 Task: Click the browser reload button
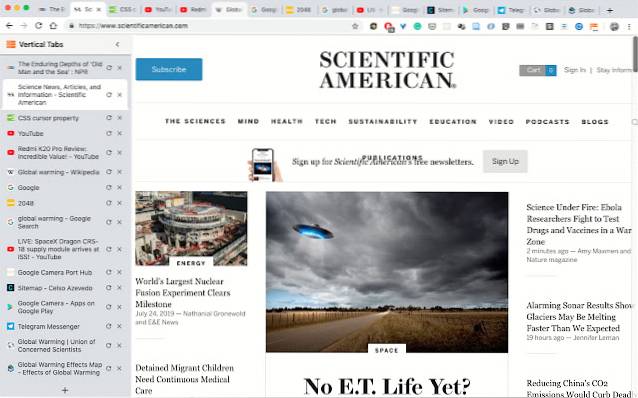(x=38, y=26)
